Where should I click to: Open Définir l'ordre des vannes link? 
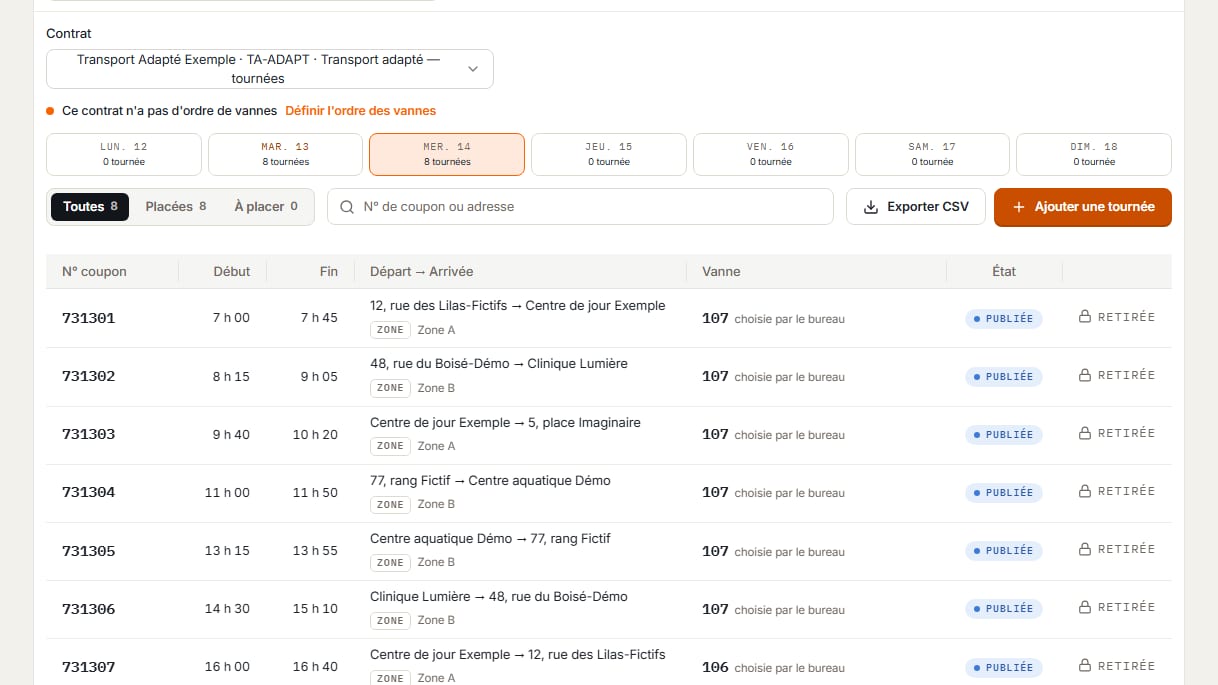(361, 111)
